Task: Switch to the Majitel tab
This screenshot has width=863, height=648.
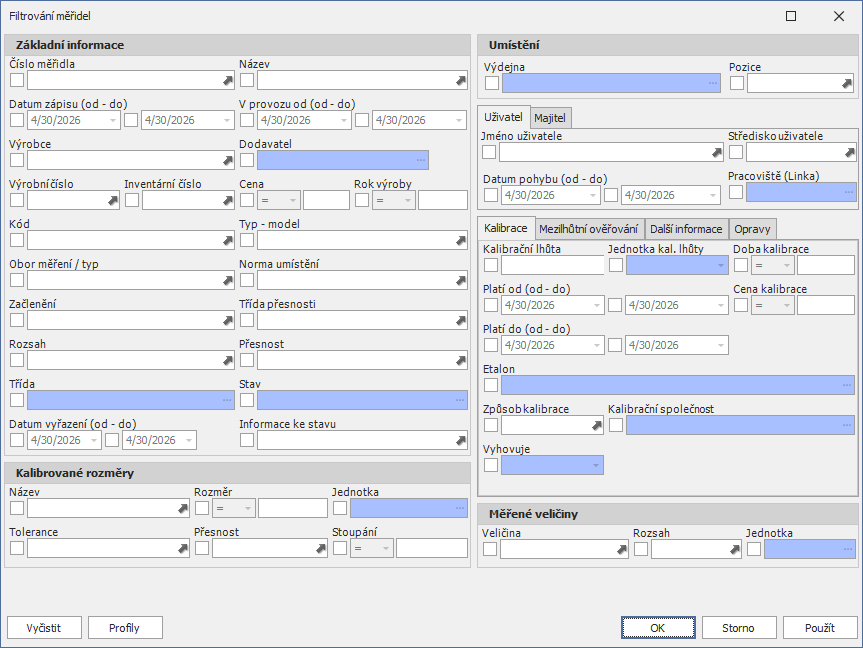Action: click(x=550, y=118)
